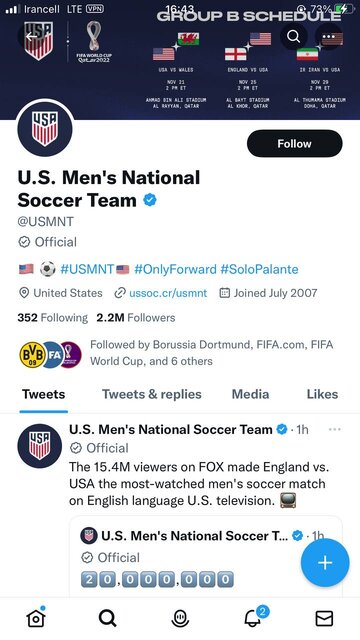The height and width of the screenshot is (640, 360).
Task: Open the Spaces microphone tab icon
Action: tap(180, 618)
